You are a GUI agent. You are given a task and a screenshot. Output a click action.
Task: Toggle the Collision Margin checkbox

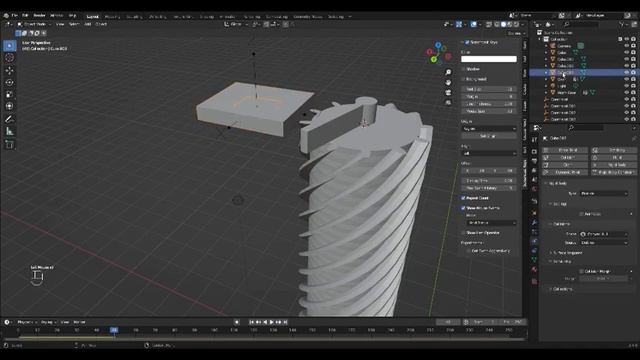[581, 271]
